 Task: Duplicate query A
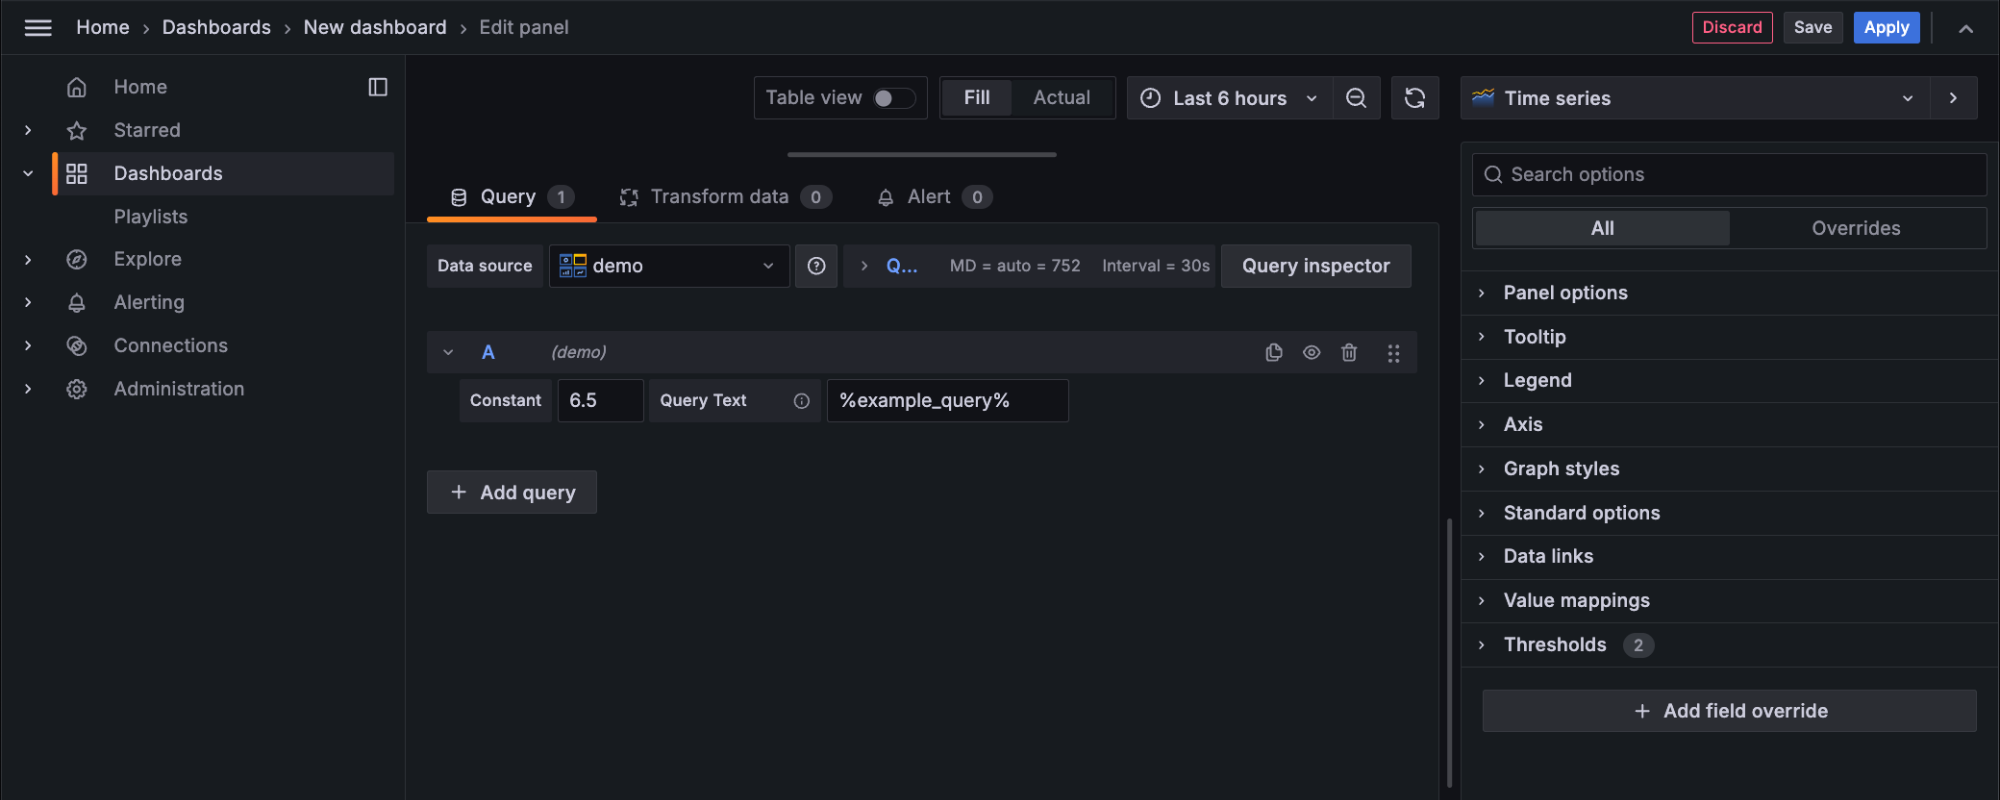pyautogui.click(x=1274, y=352)
